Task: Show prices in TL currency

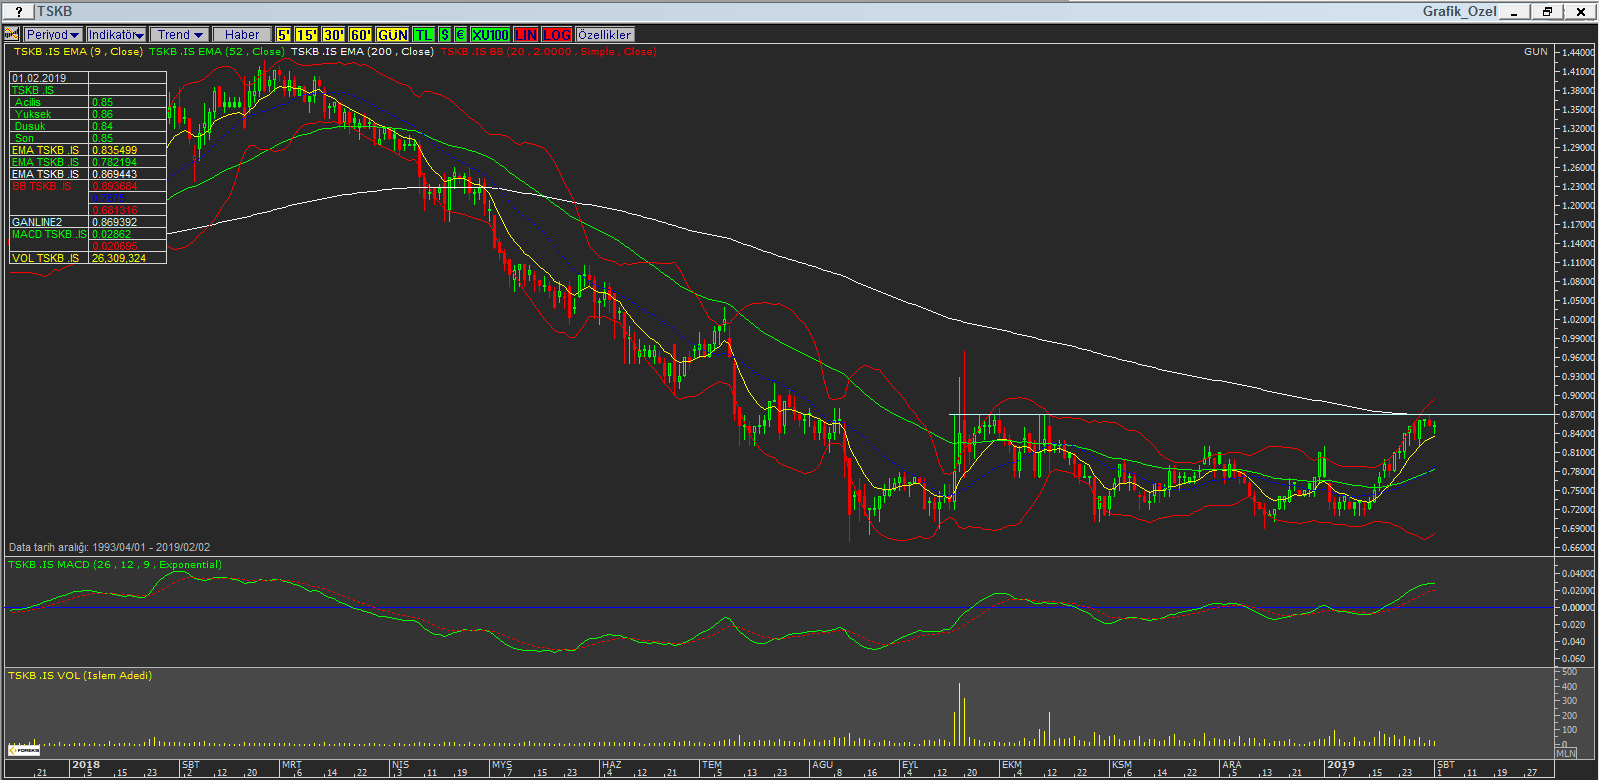Action: coord(424,34)
